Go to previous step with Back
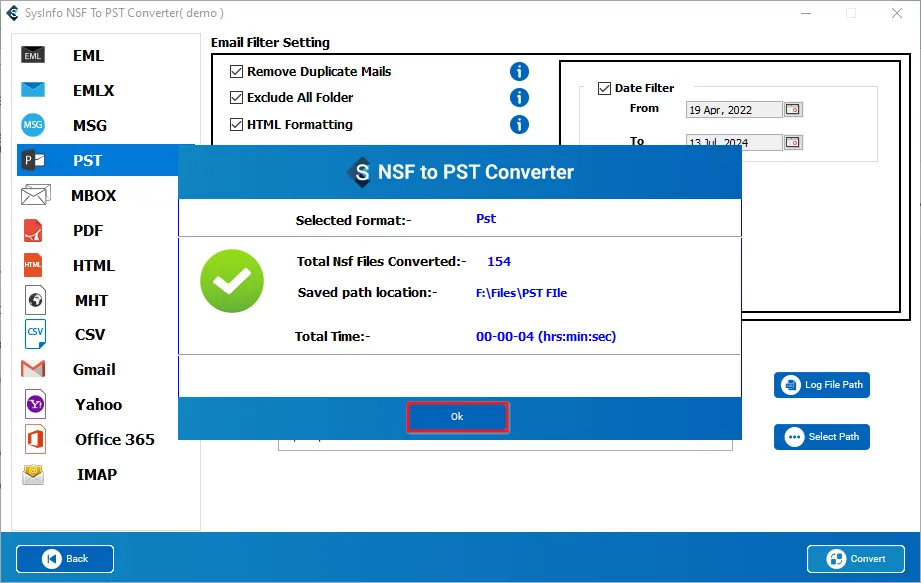This screenshot has width=921, height=583. click(65, 558)
